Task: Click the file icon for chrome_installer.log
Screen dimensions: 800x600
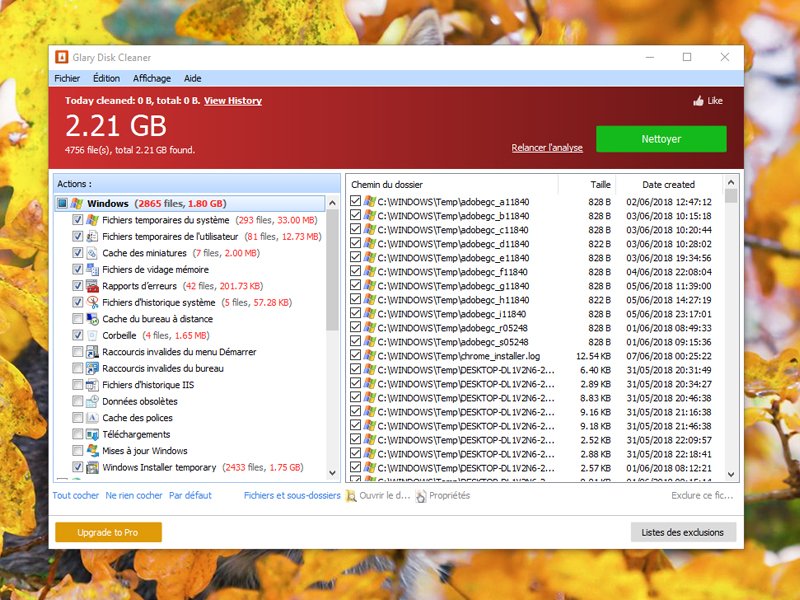Action: [369, 356]
